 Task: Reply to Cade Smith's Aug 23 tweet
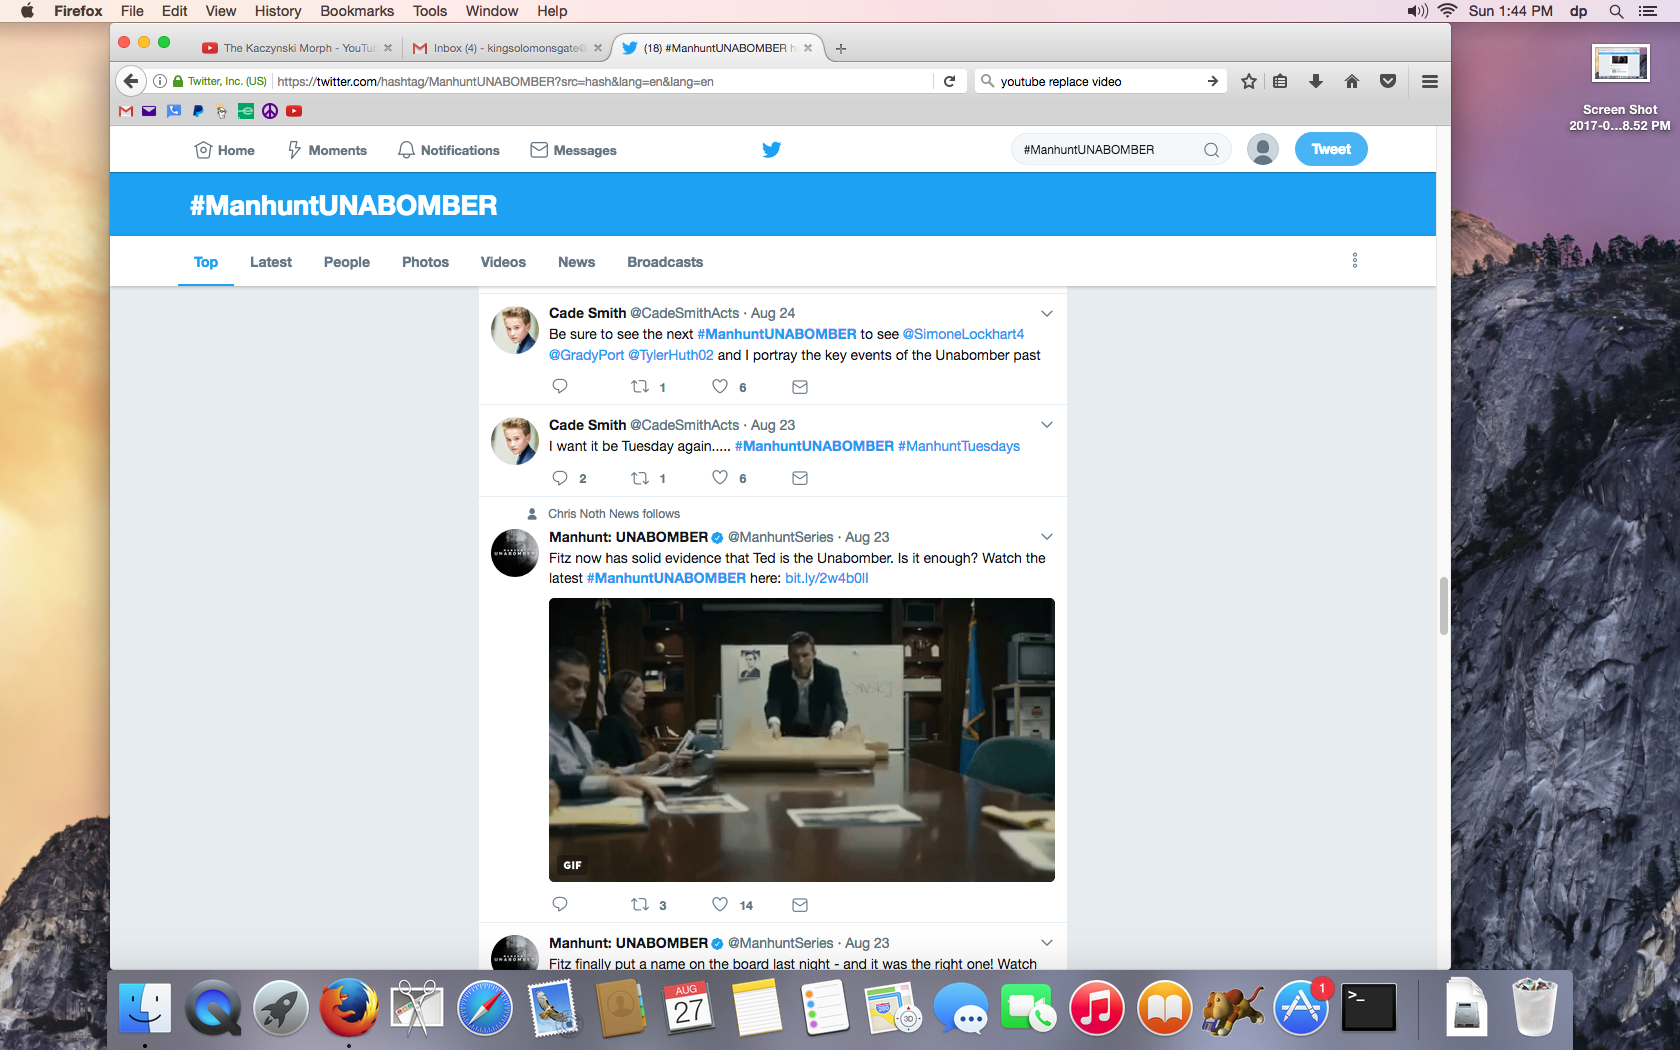pos(560,478)
